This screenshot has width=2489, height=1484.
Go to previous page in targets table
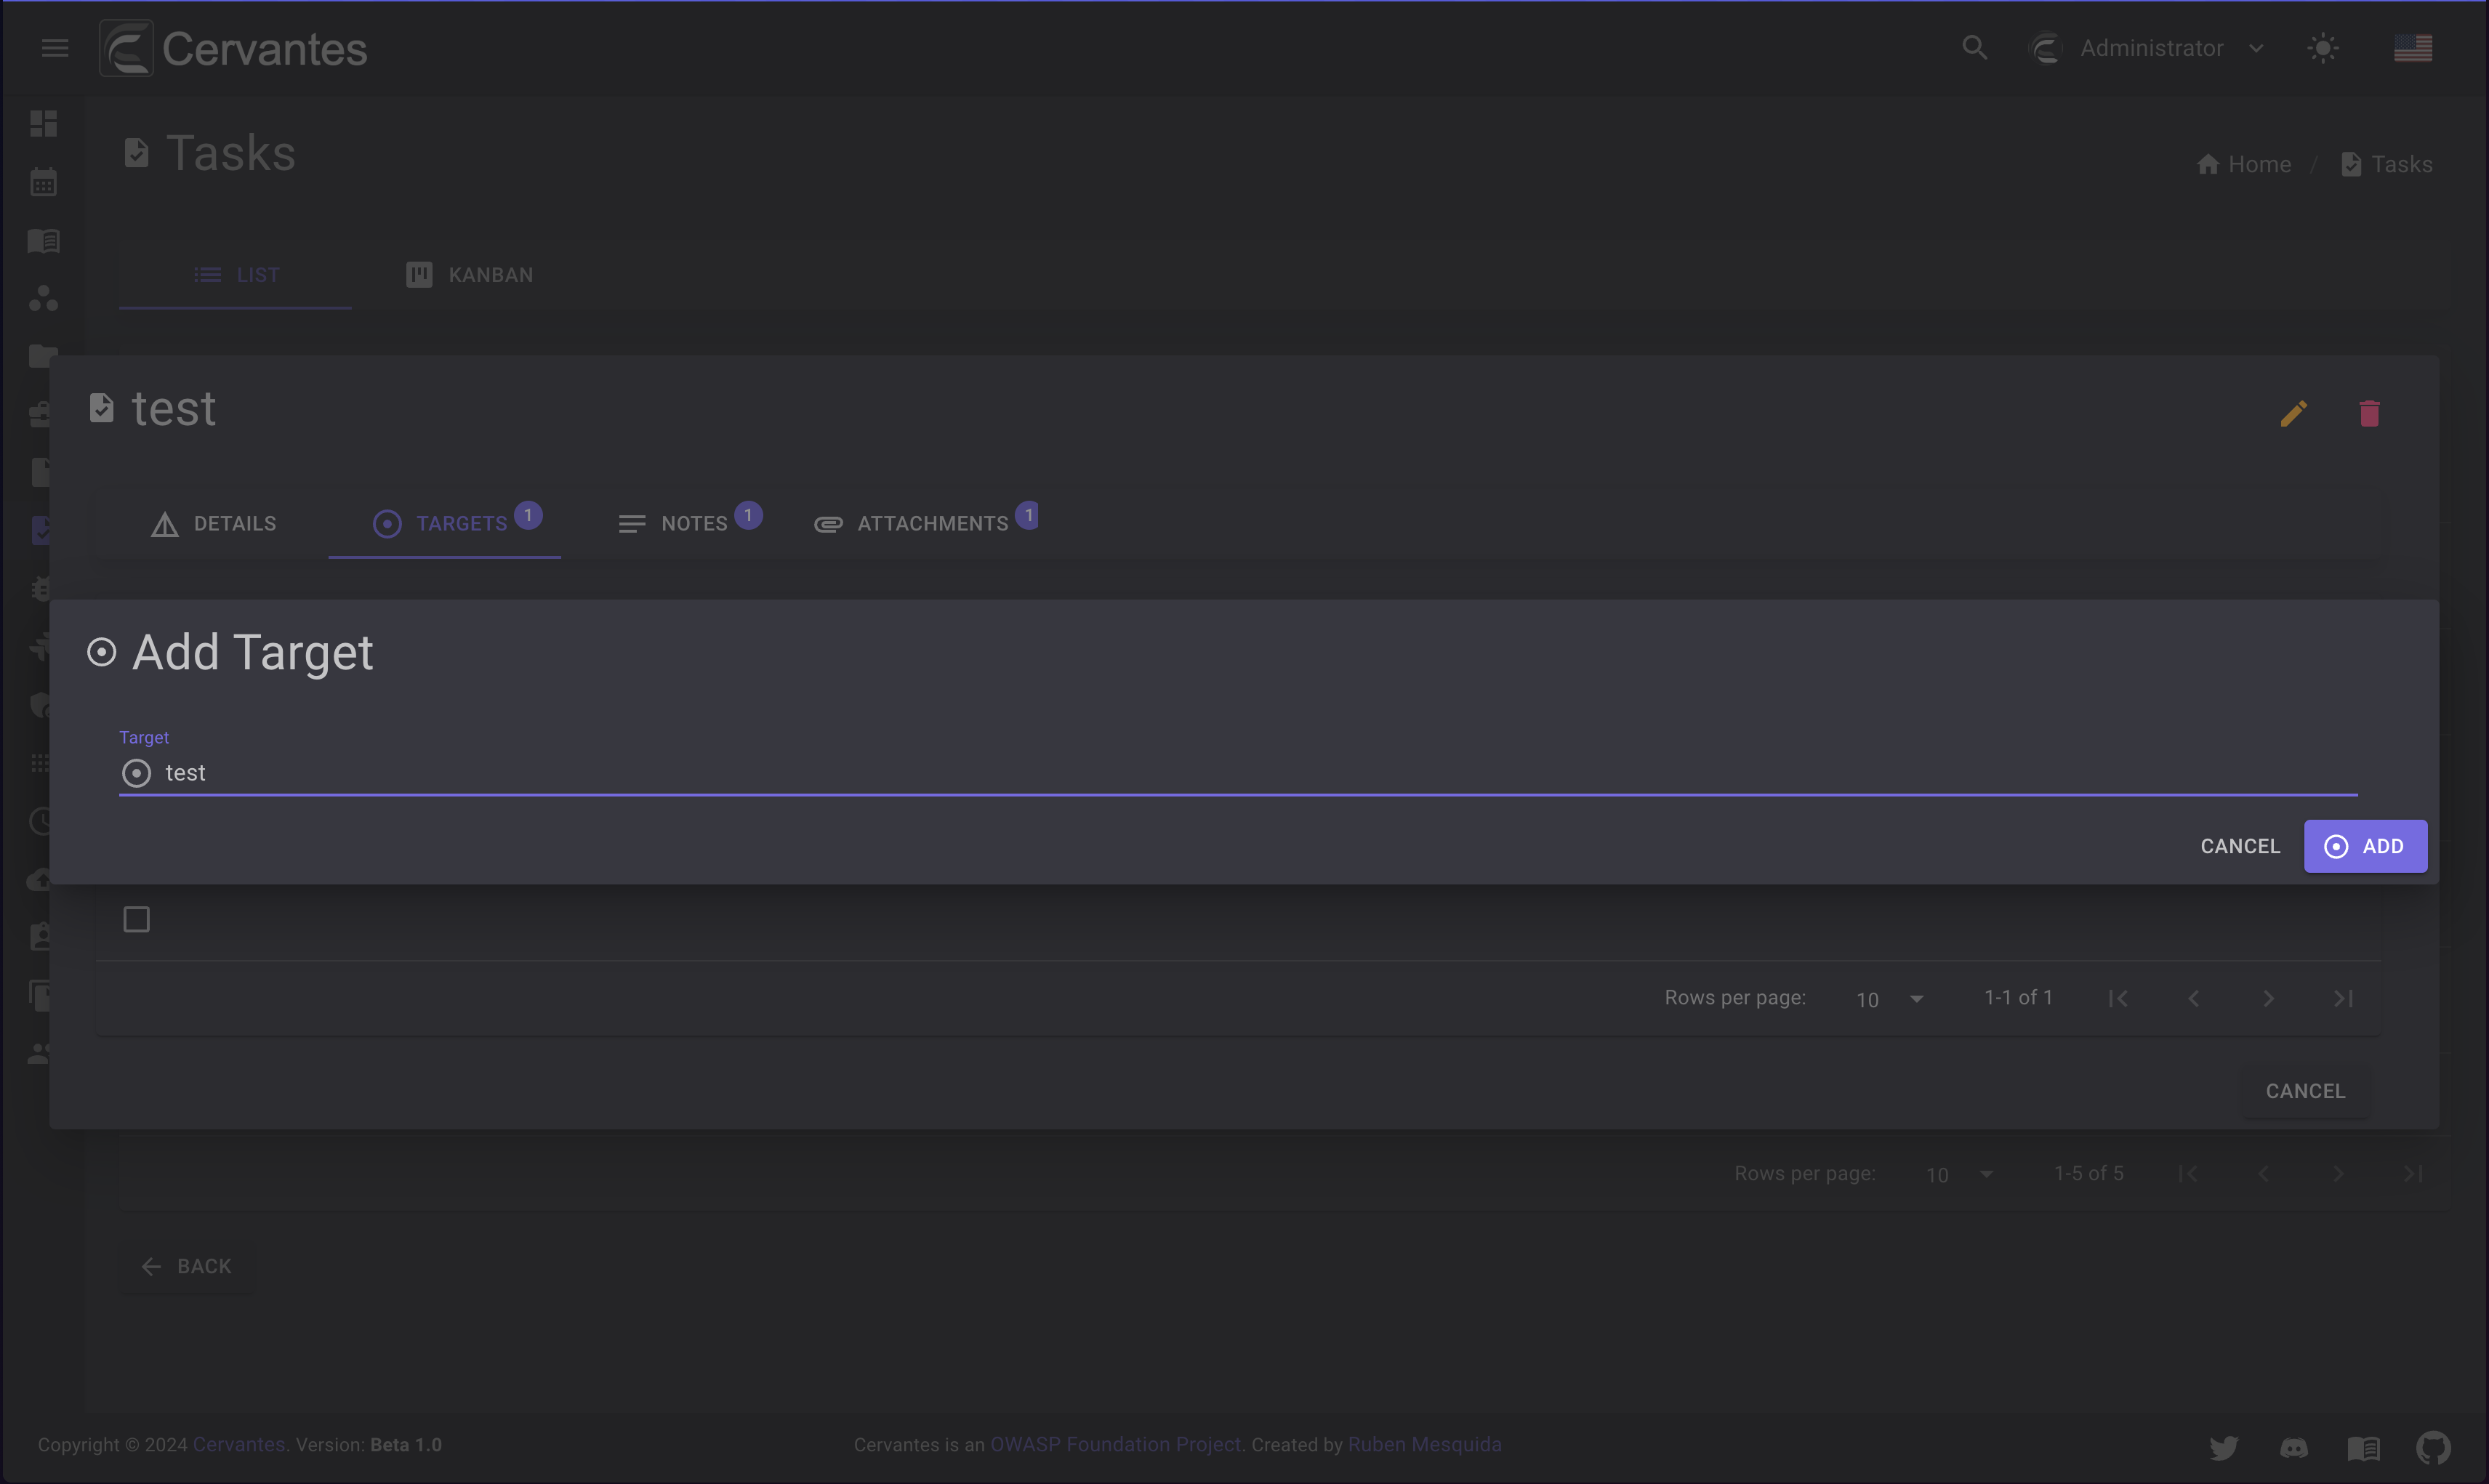pyautogui.click(x=2193, y=998)
